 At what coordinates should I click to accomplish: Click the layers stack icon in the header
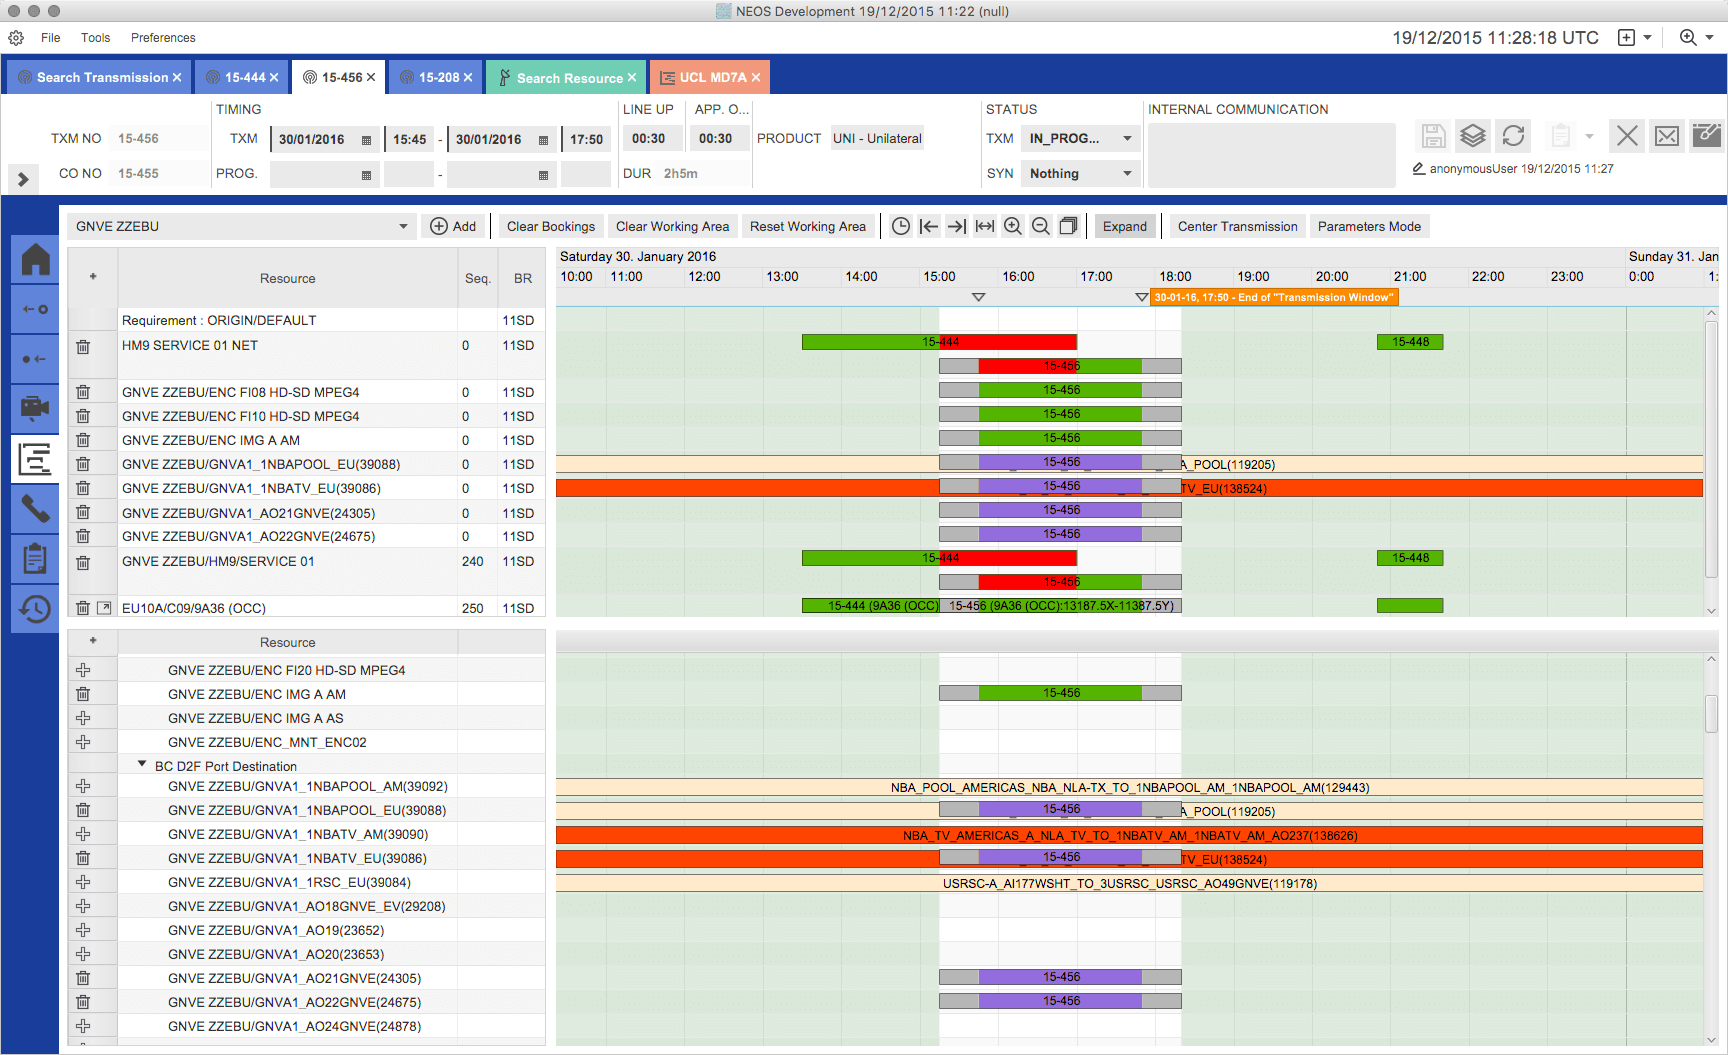[1472, 136]
